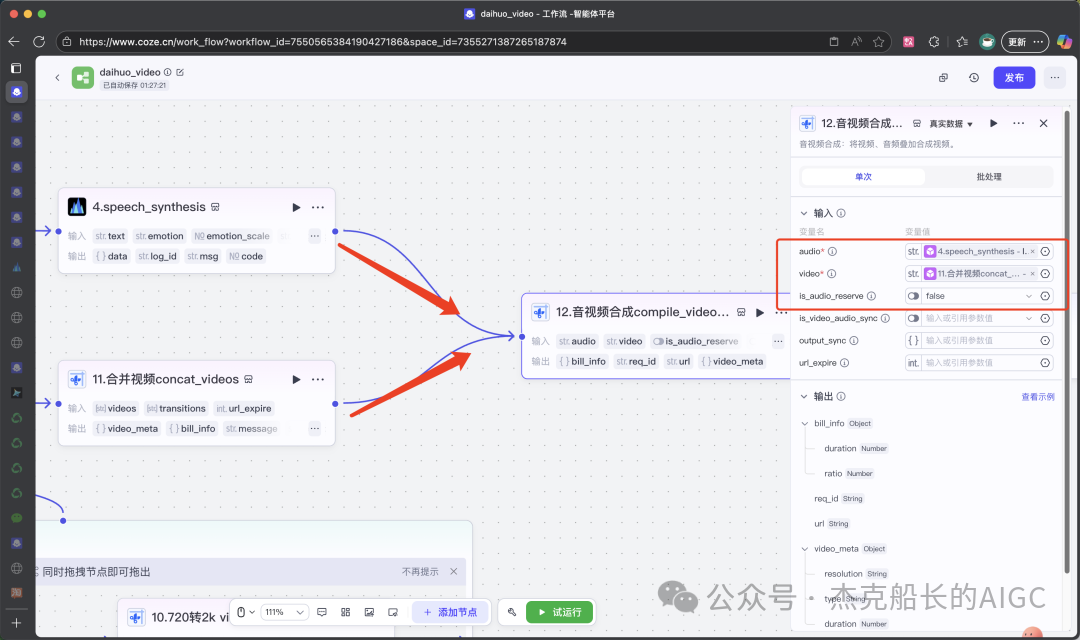Edit the daihuo_video workflow name pencil
This screenshot has width=1080, height=640.
tap(180, 72)
